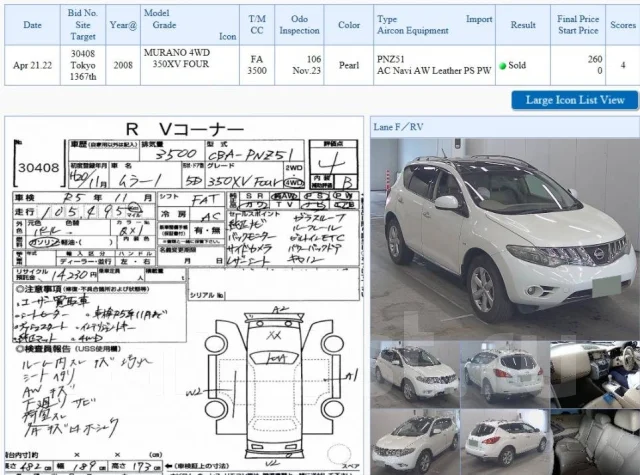Click the MURANO 4WD 350XV FOUR cell
Image resolution: width=640 pixels, height=475 pixels.
point(190,65)
